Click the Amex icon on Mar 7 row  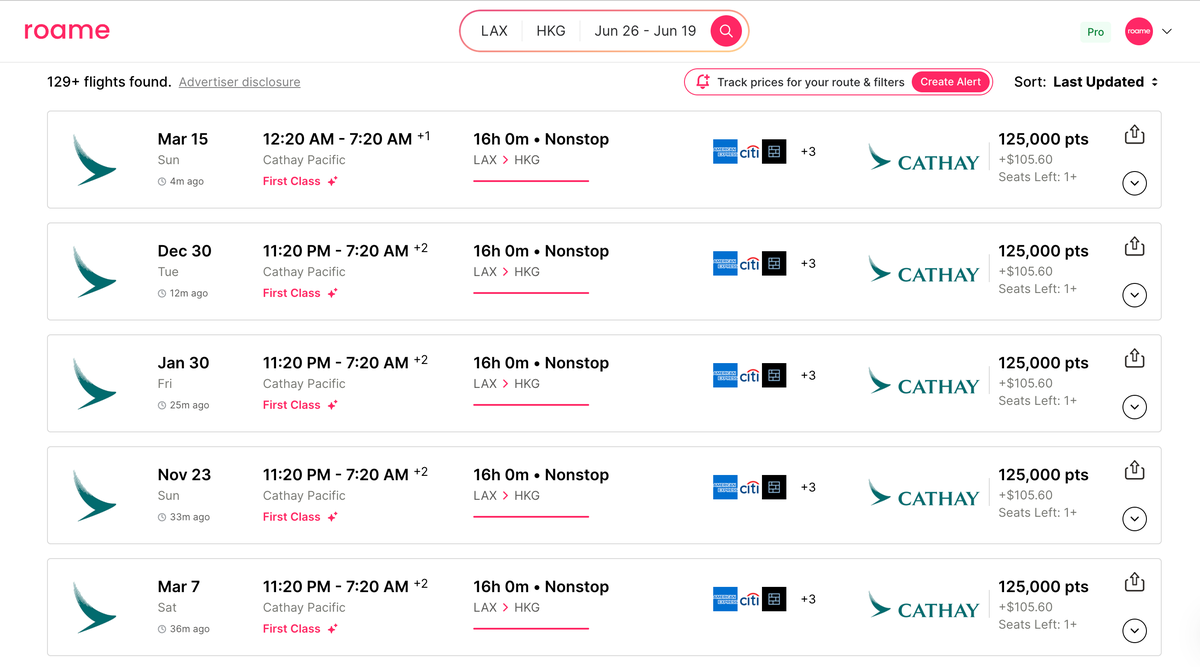coord(725,600)
